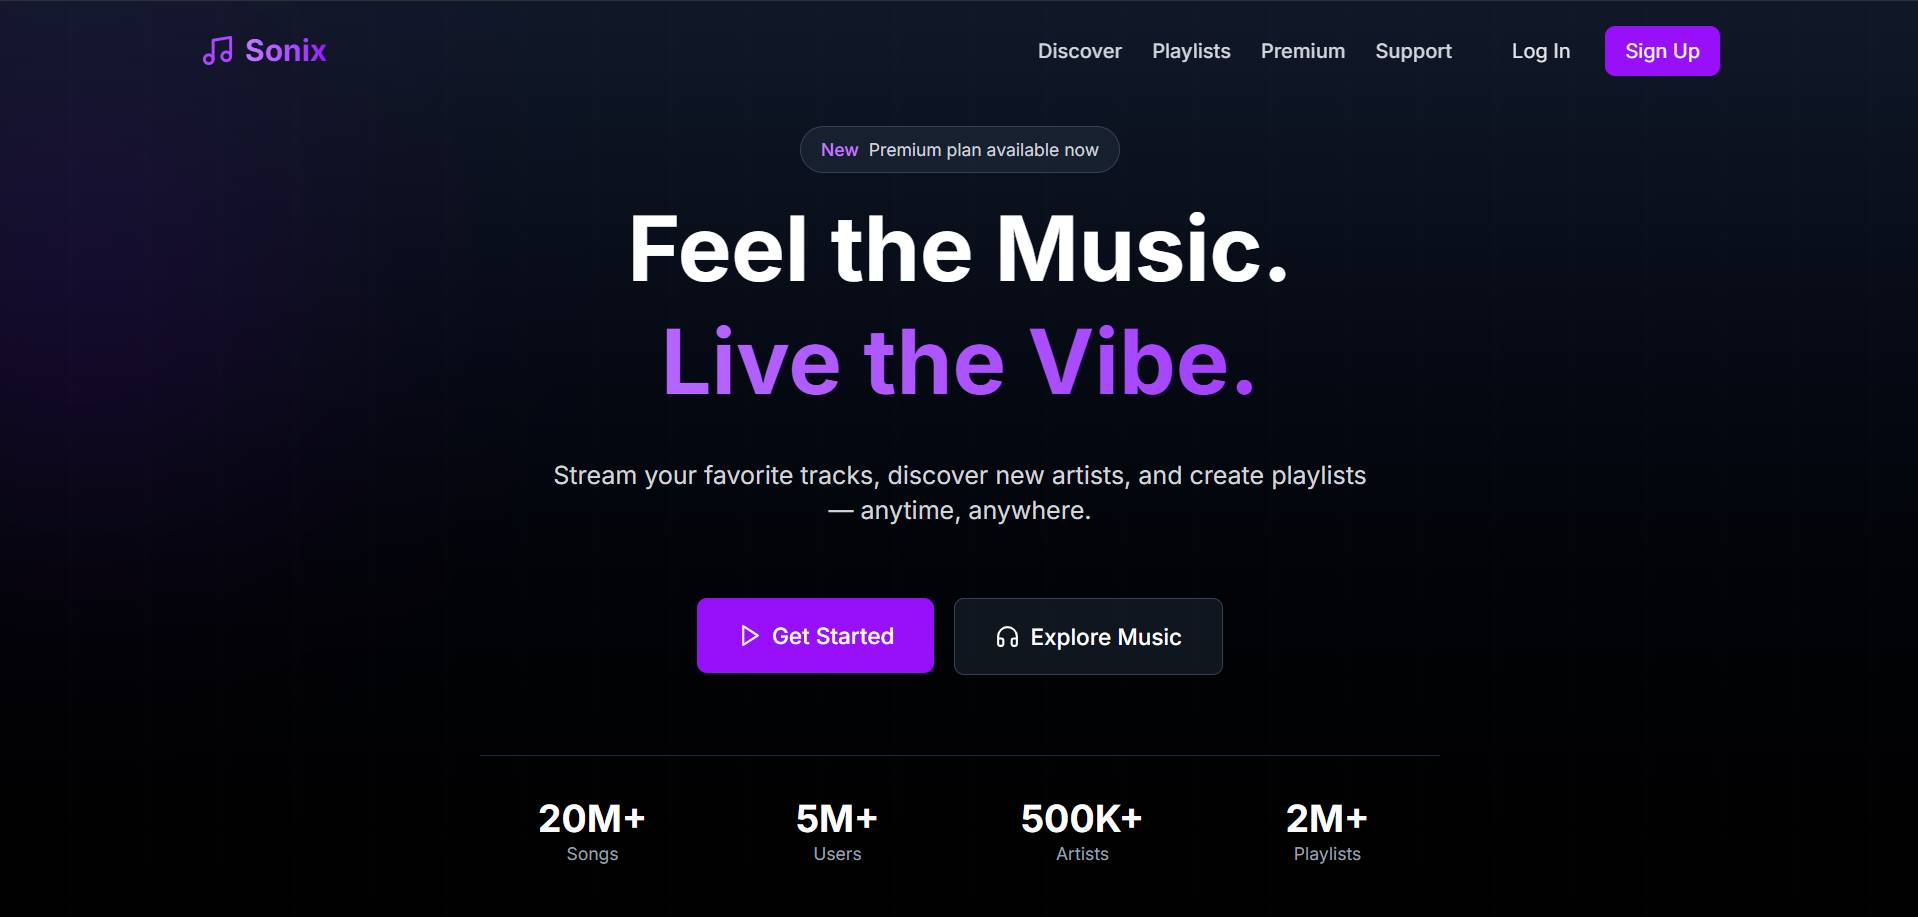Select the 500K+ Artists statistic
This screenshot has height=917, width=1918.
click(x=1082, y=831)
